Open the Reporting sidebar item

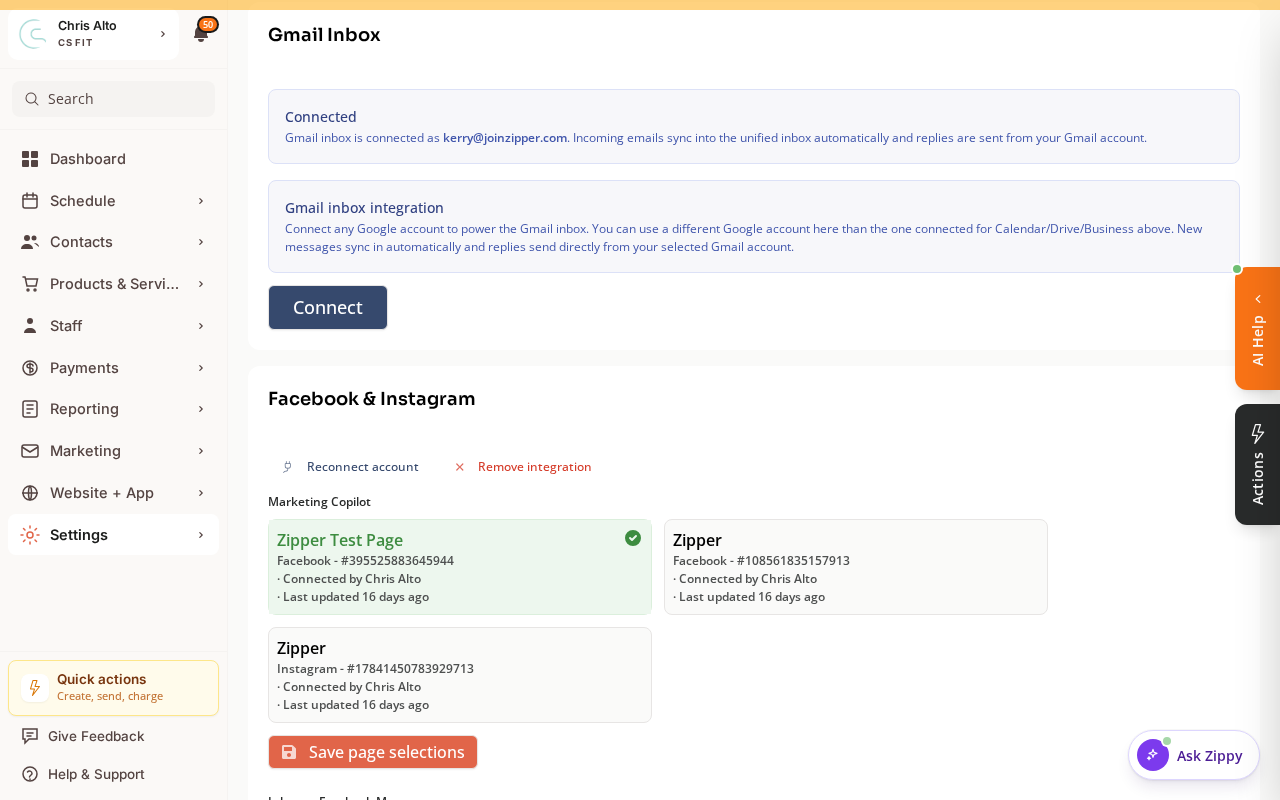tap(113, 409)
